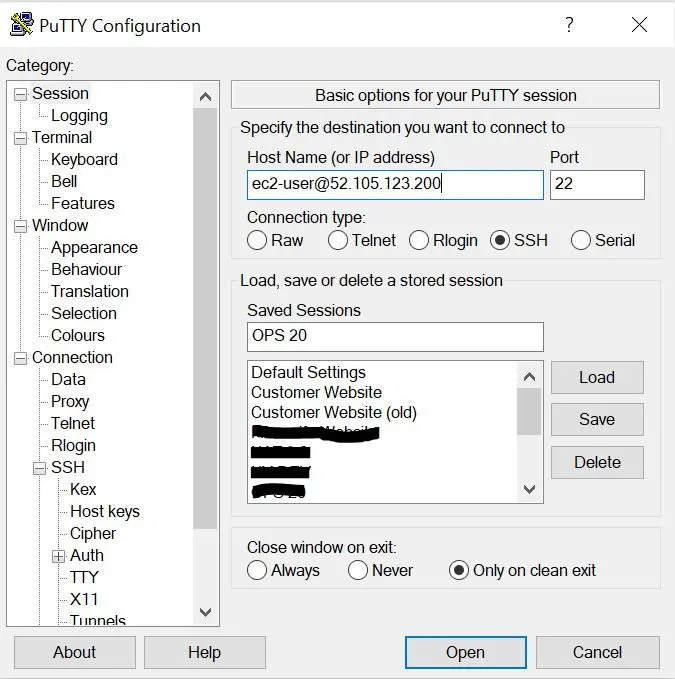Image resolution: width=675 pixels, height=679 pixels.
Task: Click the Load session button
Action: [x=597, y=378]
